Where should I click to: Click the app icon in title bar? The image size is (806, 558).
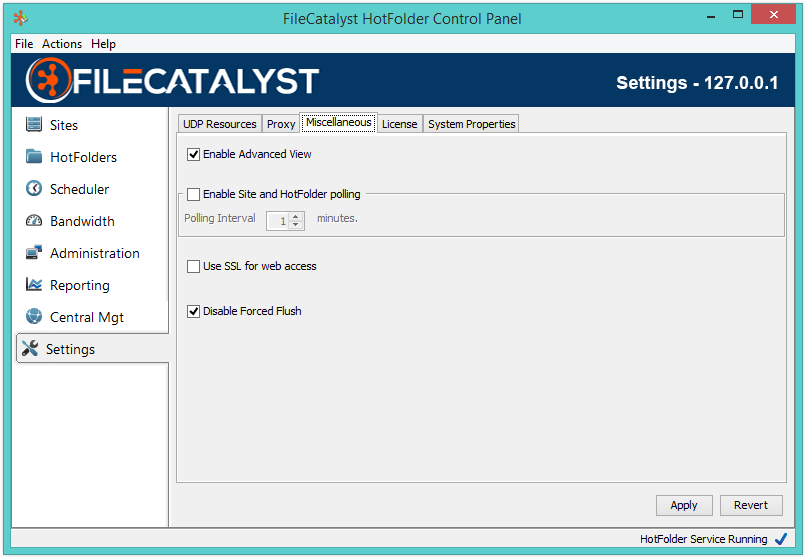21,18
